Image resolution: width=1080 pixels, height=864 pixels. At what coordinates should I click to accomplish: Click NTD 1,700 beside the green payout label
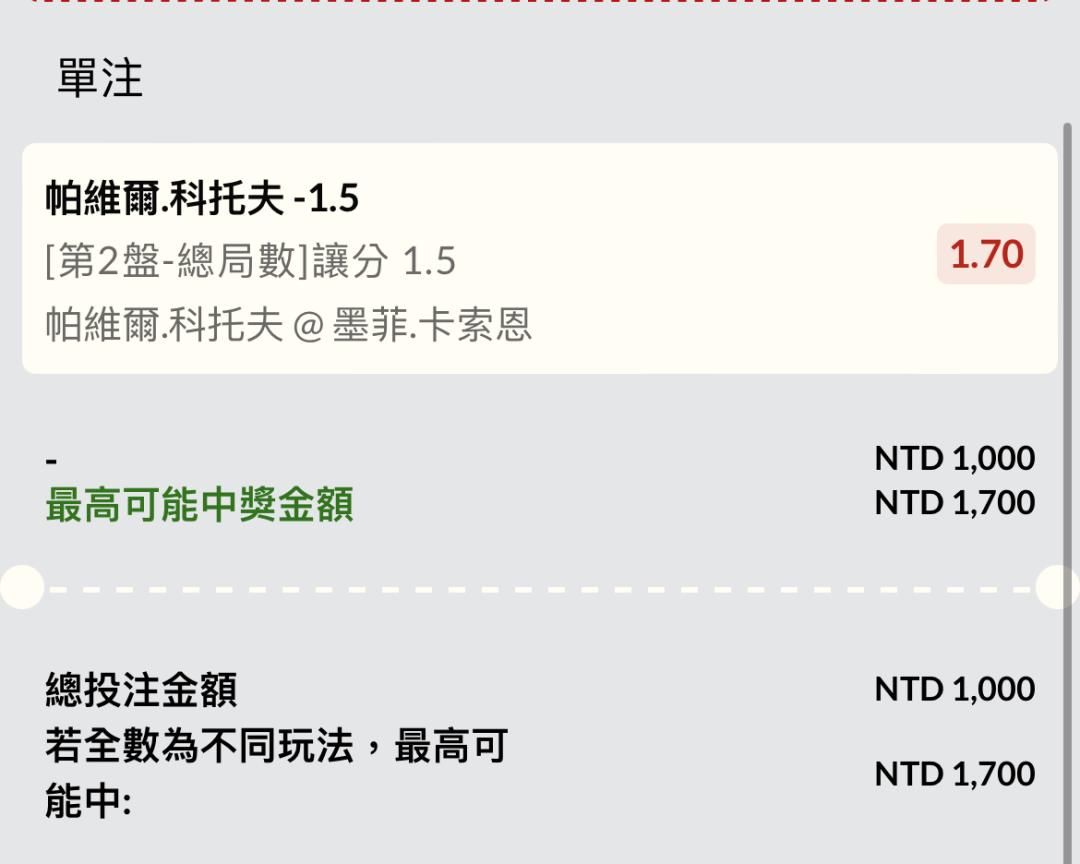(x=954, y=502)
